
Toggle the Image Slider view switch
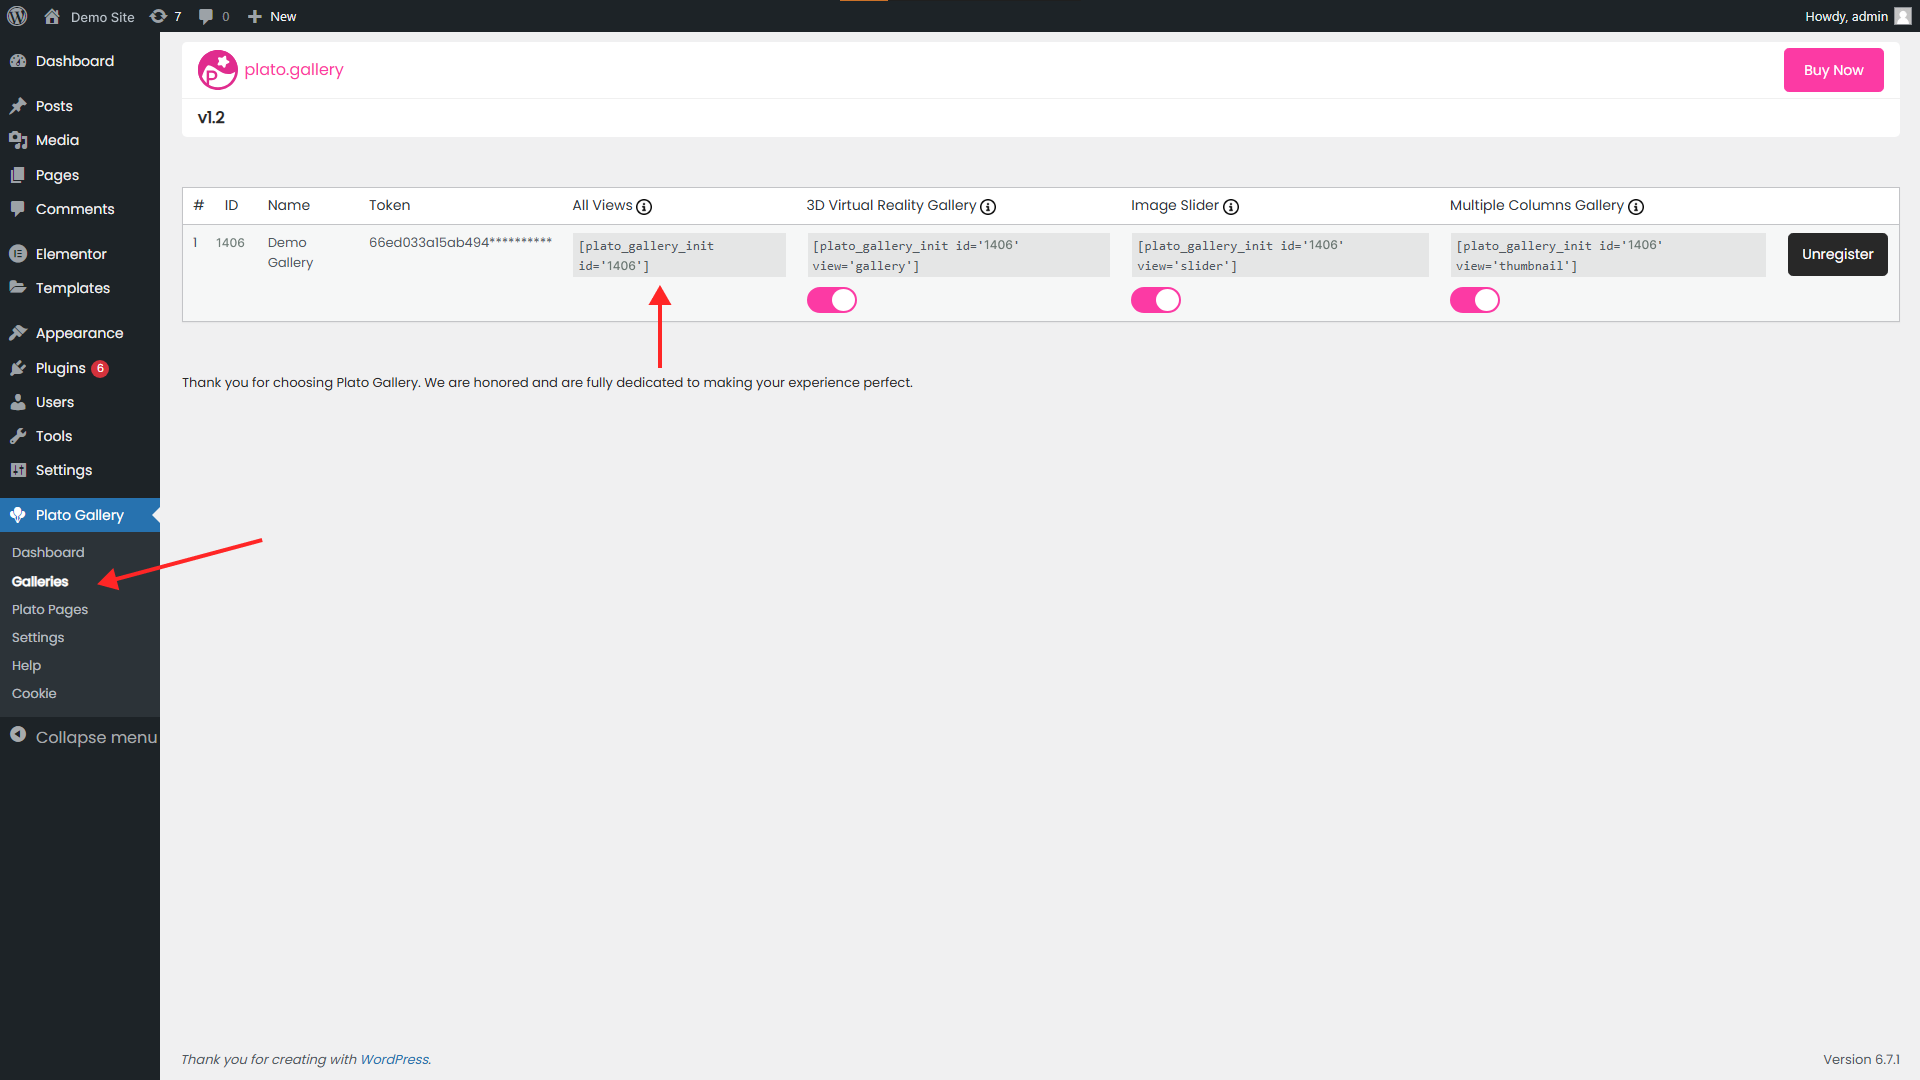pyautogui.click(x=1154, y=299)
